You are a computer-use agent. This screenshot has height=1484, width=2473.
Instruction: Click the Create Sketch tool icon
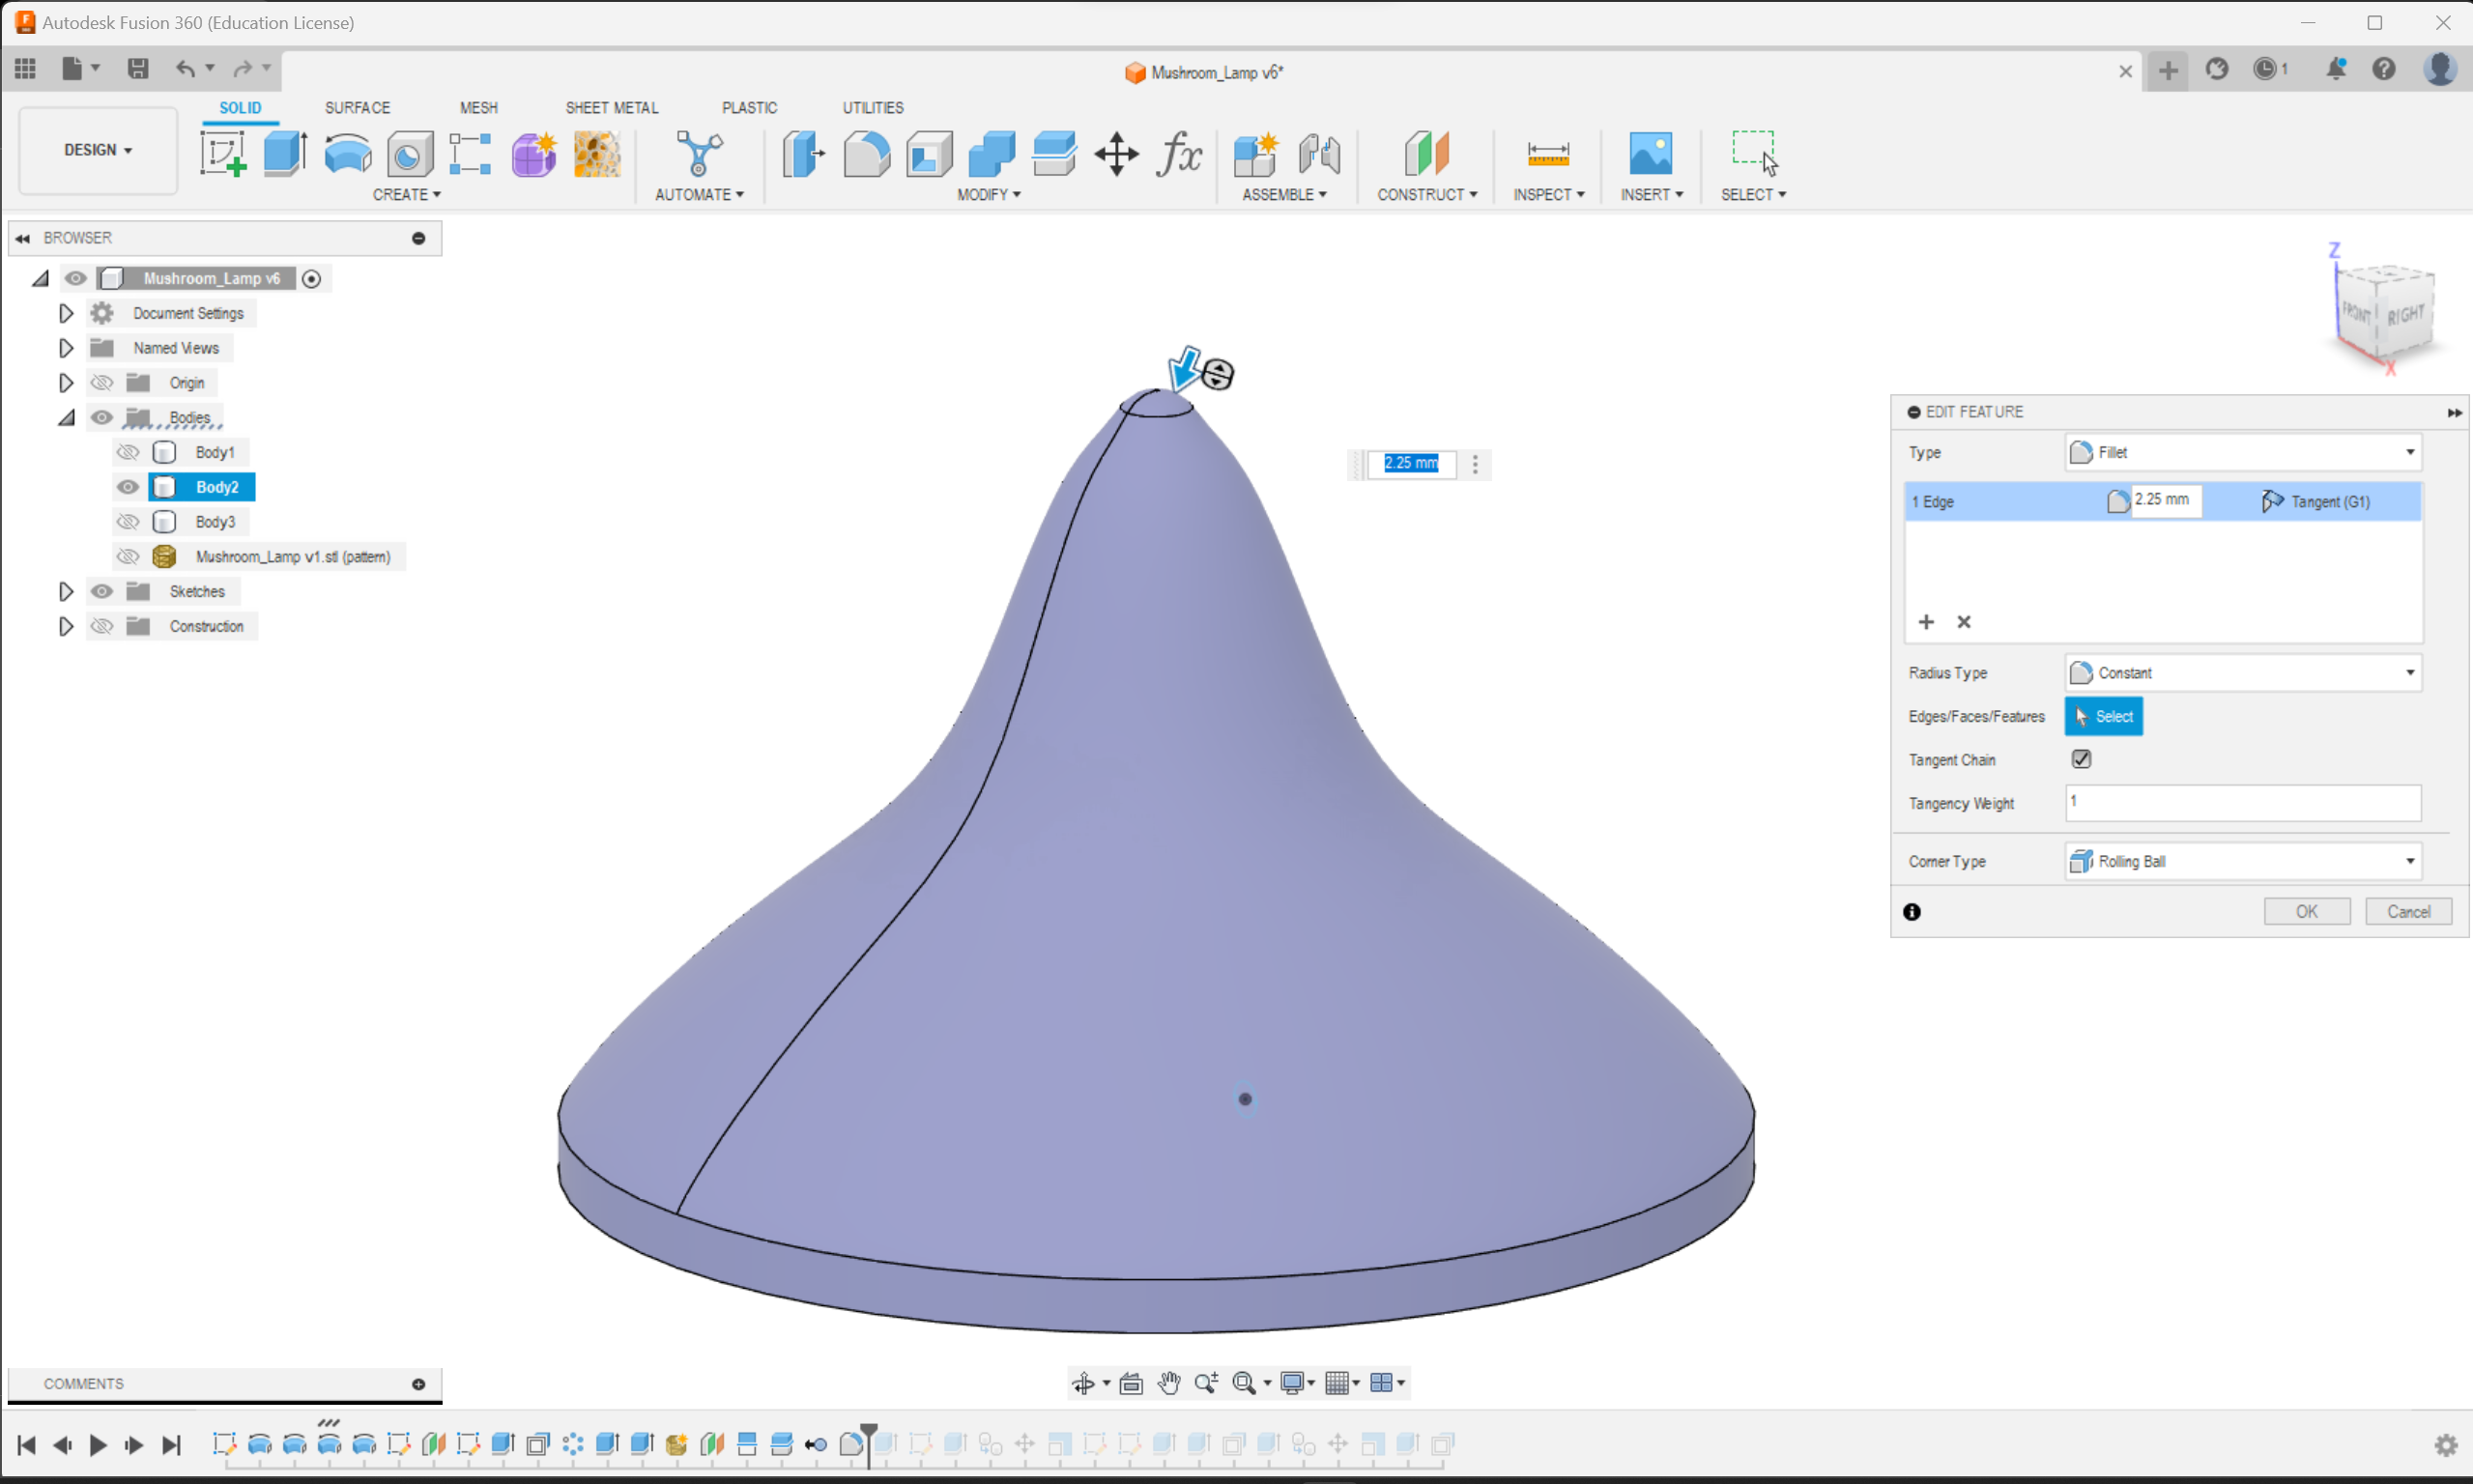pos(222,154)
